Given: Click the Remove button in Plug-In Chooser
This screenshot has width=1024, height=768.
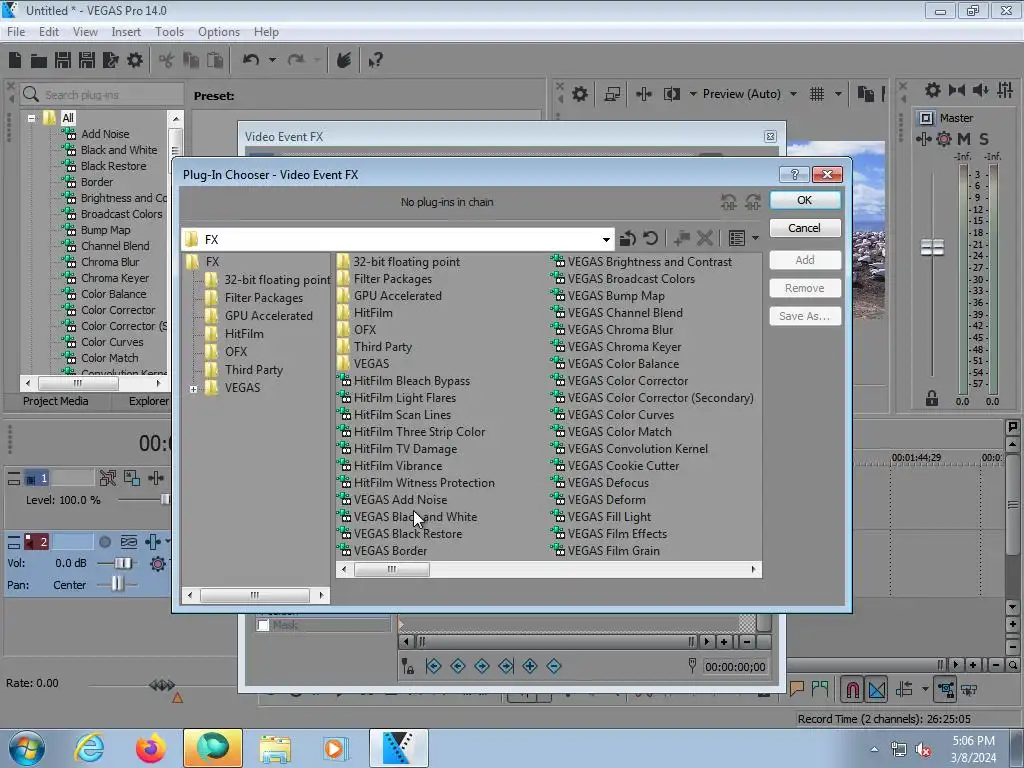Looking at the screenshot, I should 805,288.
